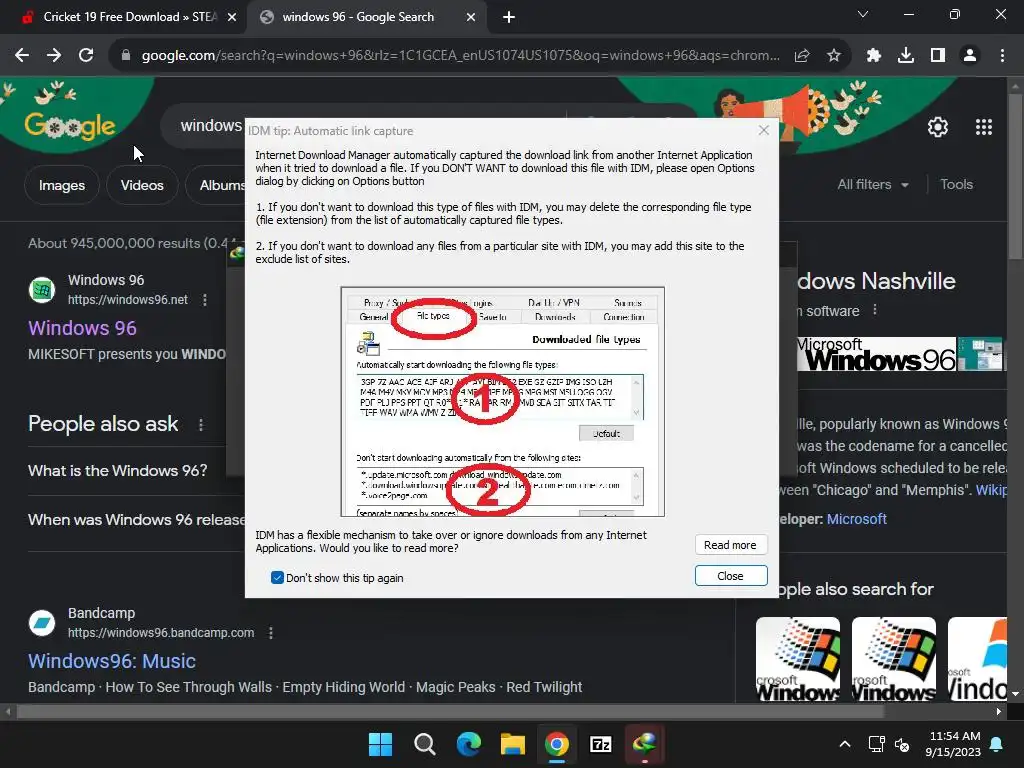
Task: Dismiss IDM tip dialog via X icon
Action: (x=763, y=131)
